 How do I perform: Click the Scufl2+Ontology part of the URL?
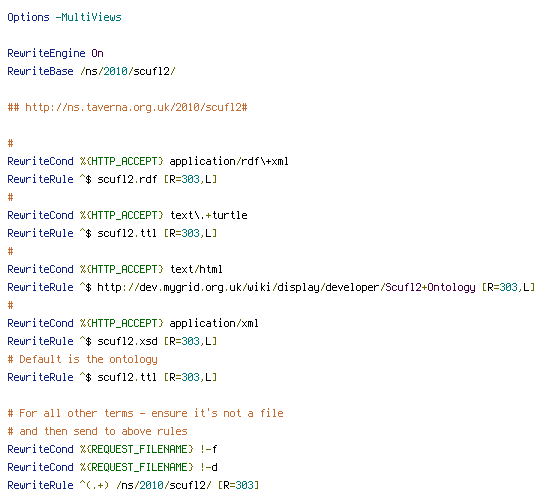pyautogui.click(x=431, y=287)
